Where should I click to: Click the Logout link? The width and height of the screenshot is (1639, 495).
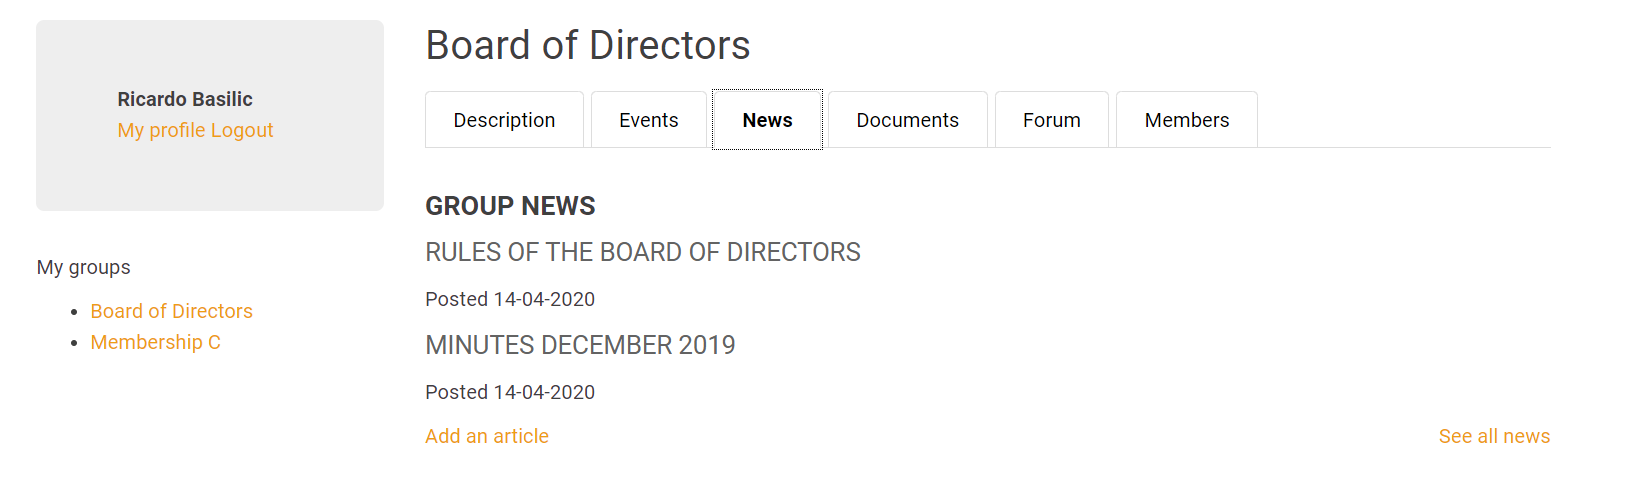point(242,130)
